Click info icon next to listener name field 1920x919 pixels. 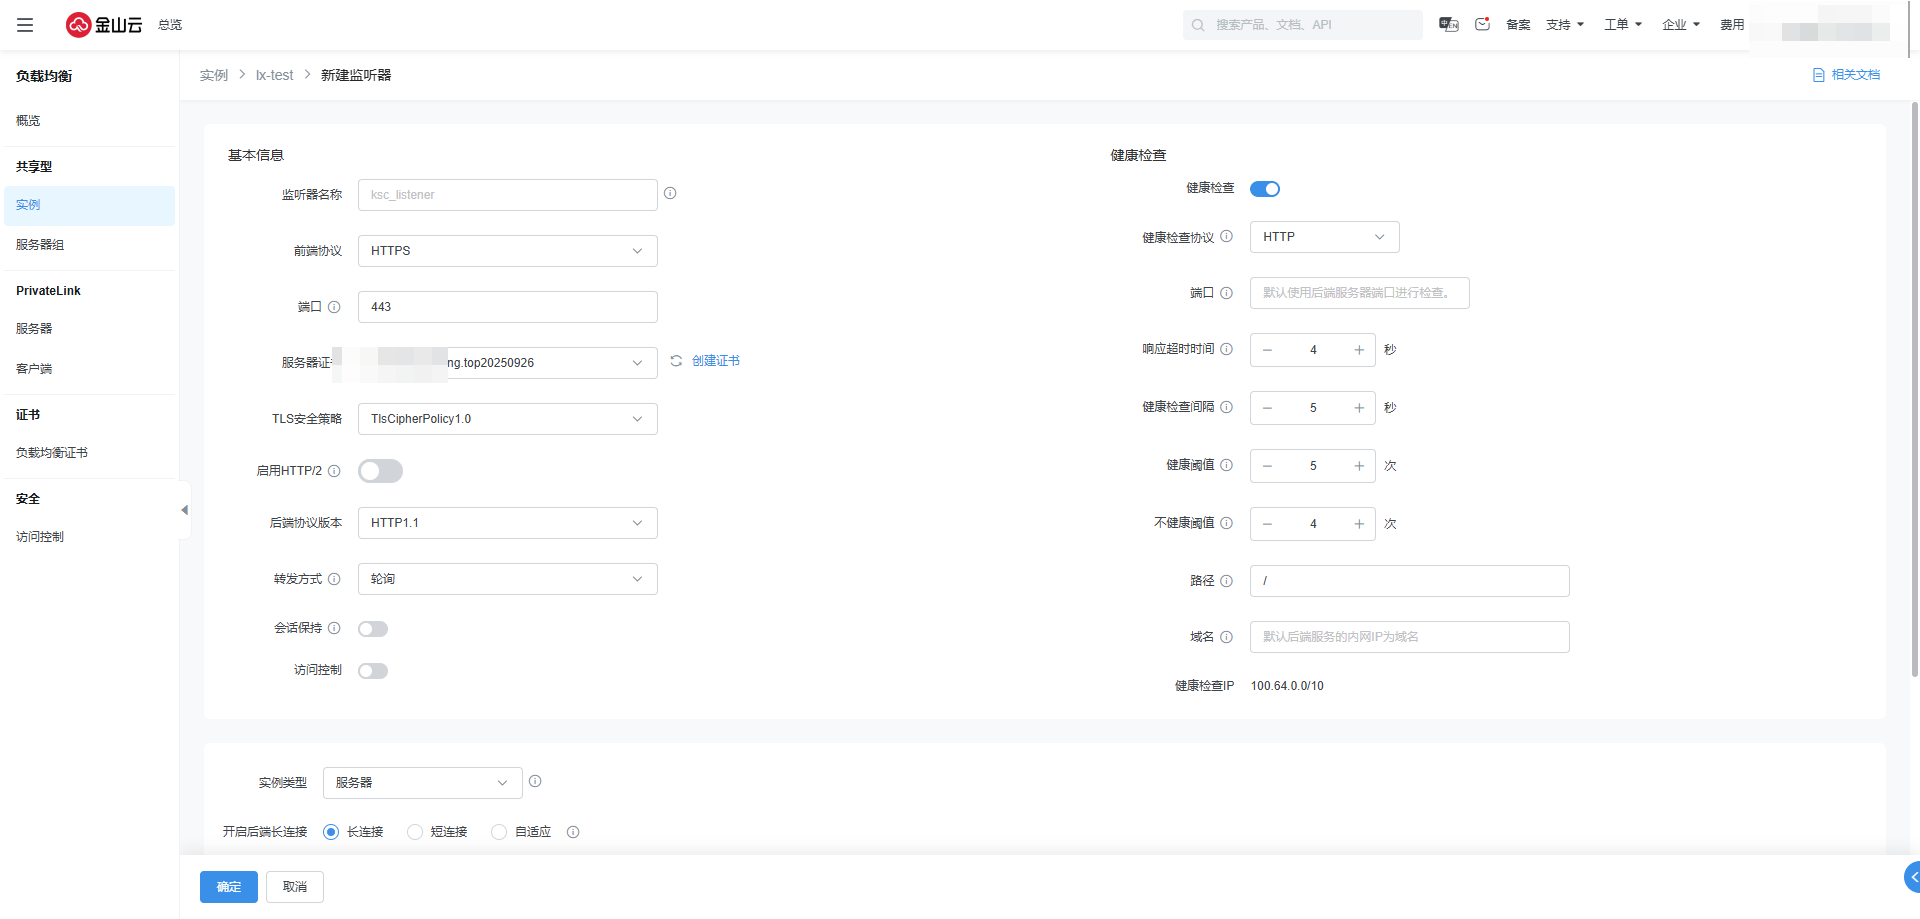point(670,194)
